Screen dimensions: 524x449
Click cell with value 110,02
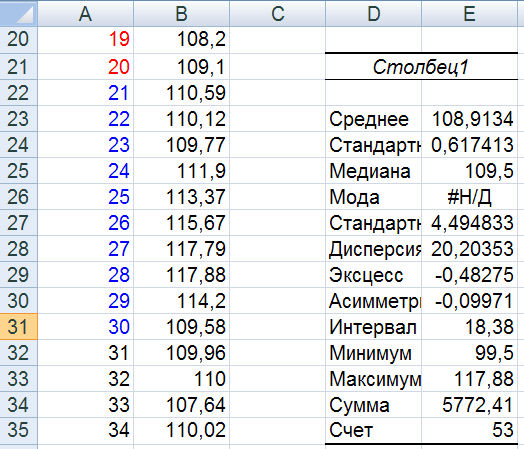tap(181, 430)
